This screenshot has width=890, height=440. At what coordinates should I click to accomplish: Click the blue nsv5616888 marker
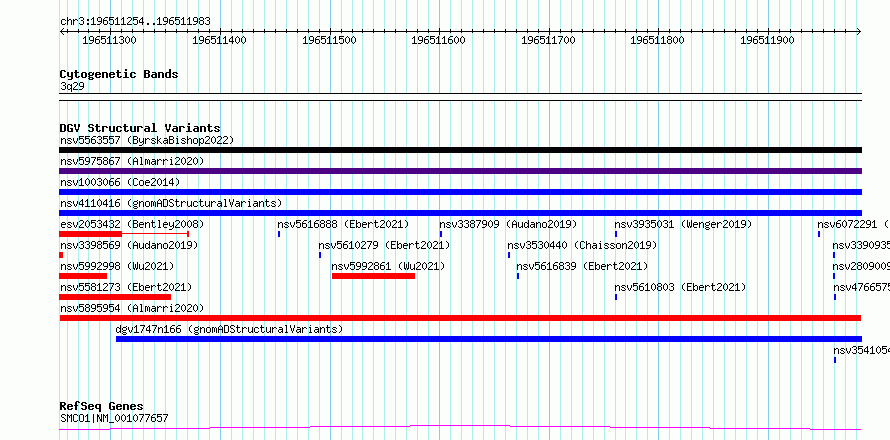click(x=279, y=234)
